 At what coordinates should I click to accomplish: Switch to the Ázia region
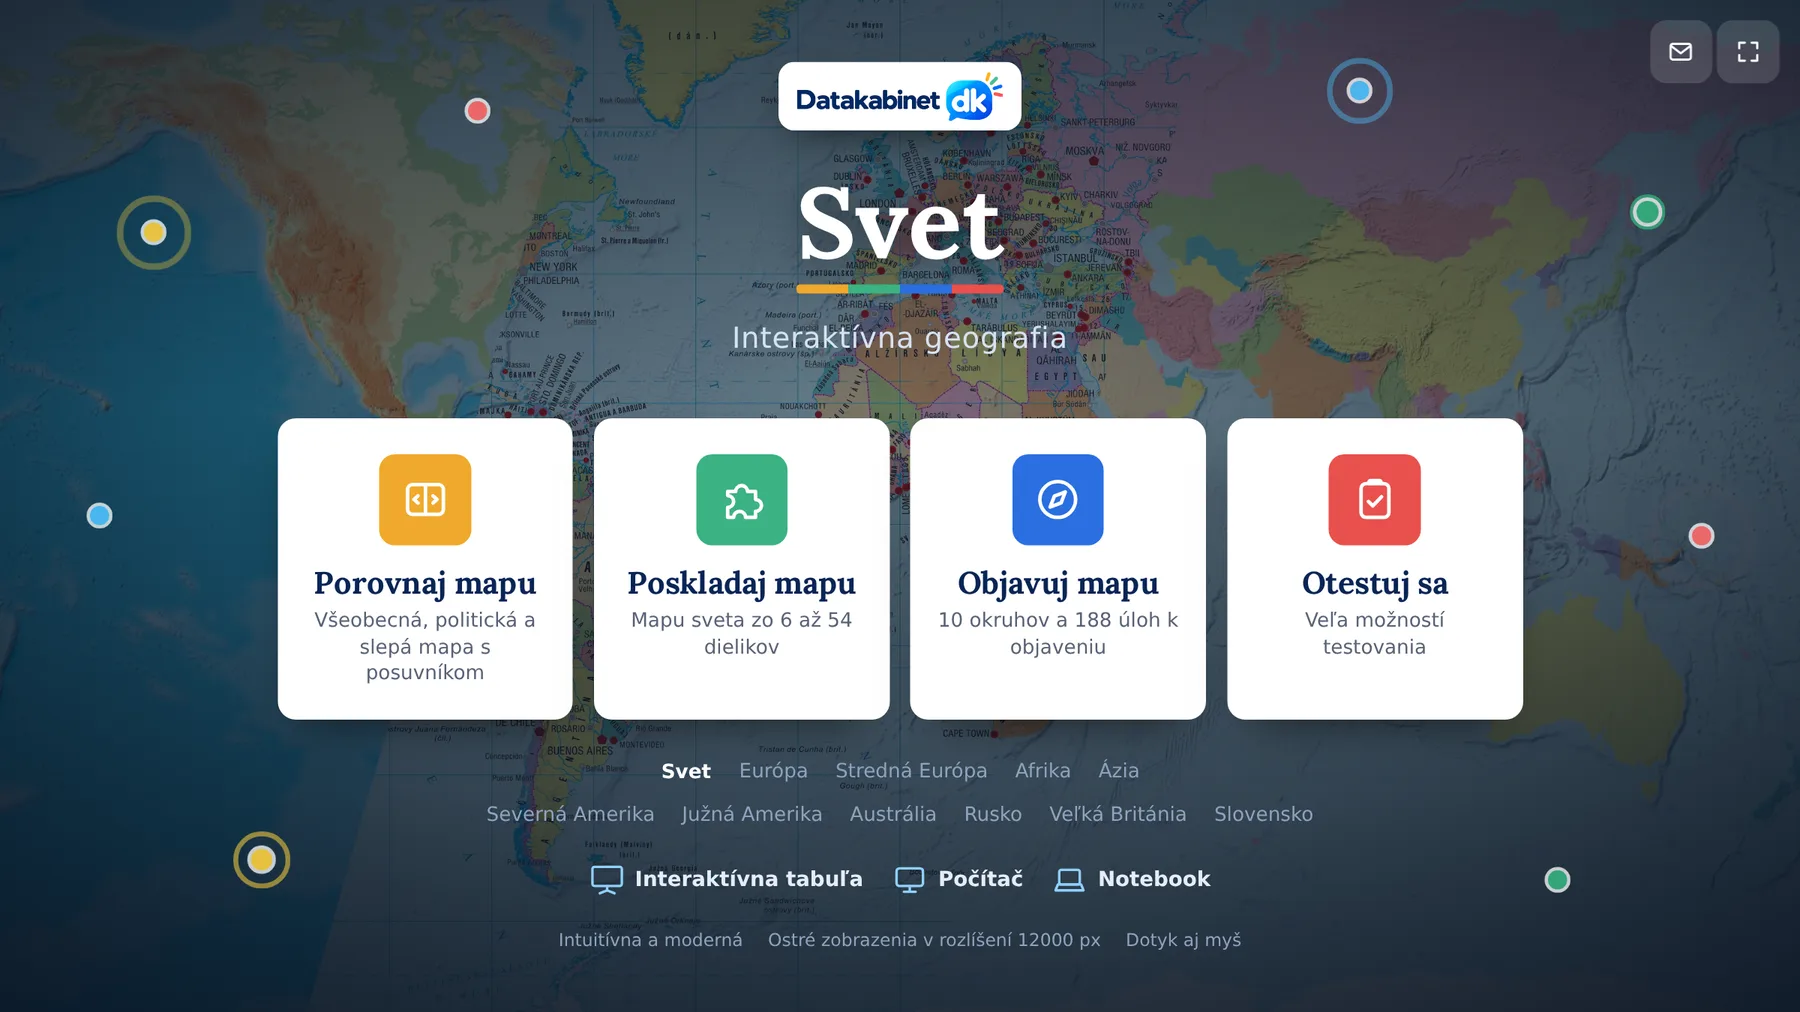pos(1118,770)
